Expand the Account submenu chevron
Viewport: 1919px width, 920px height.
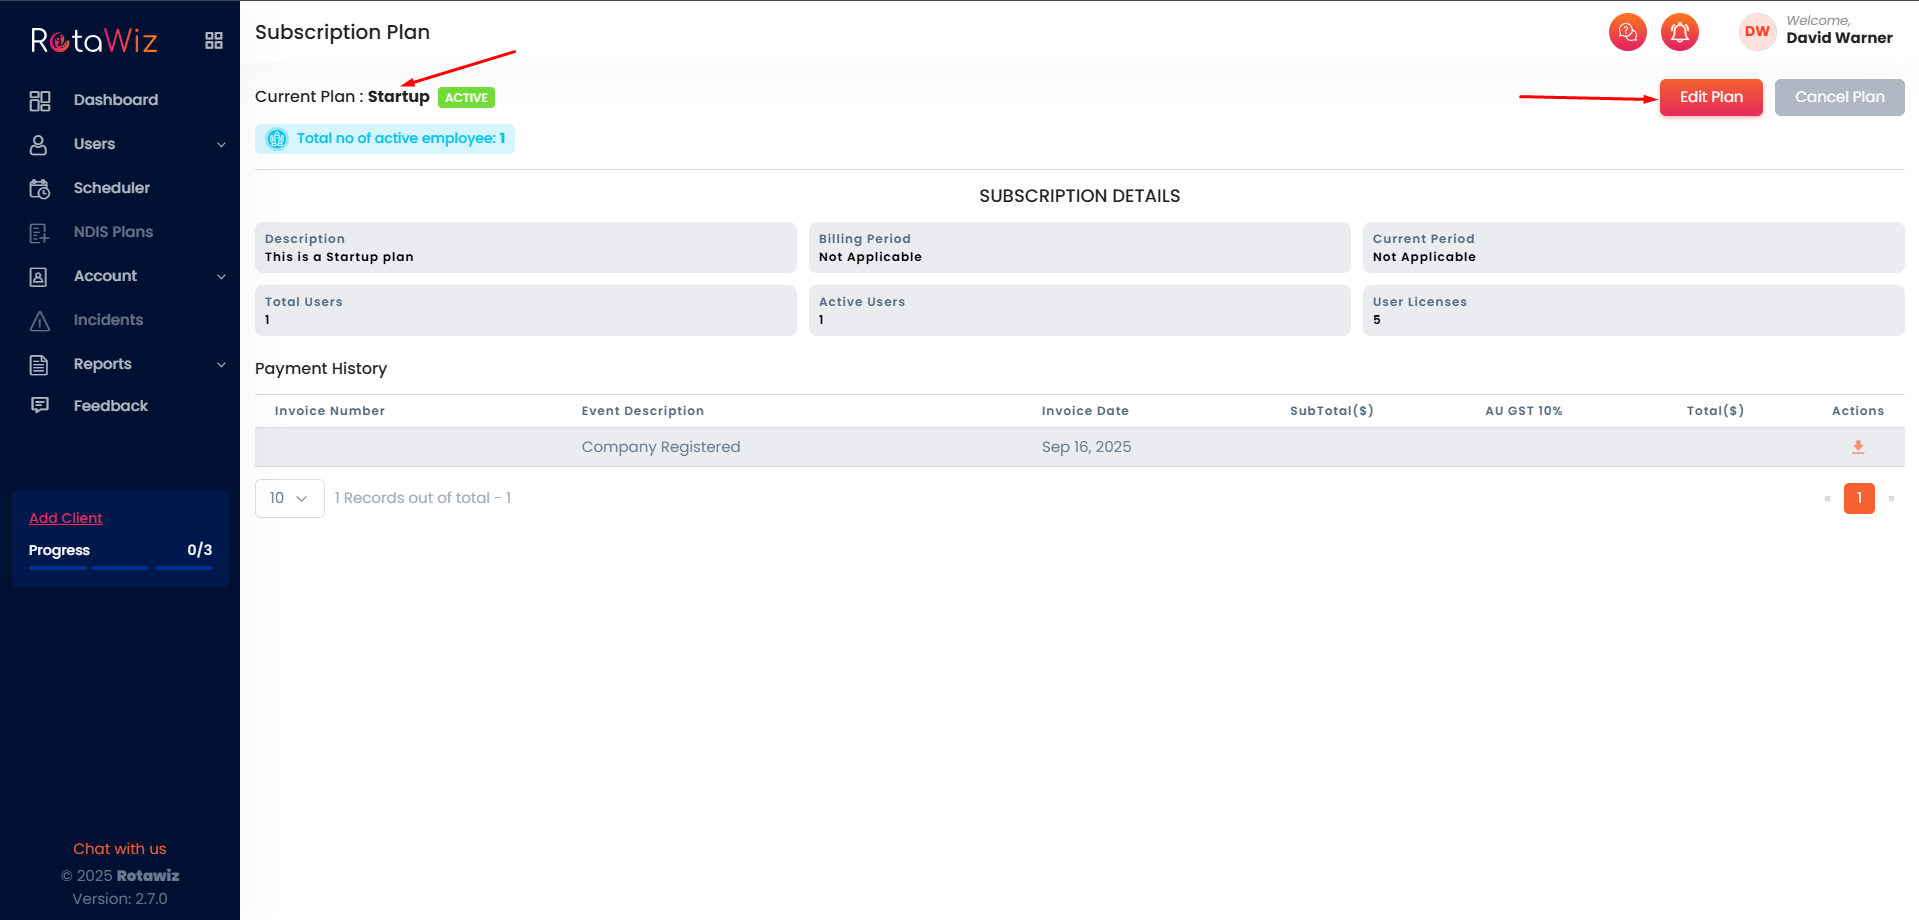click(221, 277)
